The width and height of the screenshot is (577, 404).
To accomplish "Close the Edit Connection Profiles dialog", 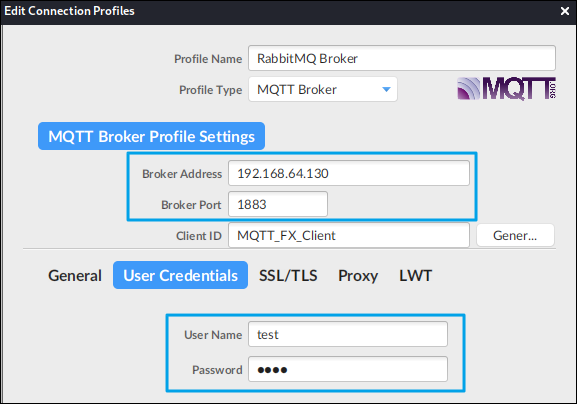I will [x=565, y=11].
